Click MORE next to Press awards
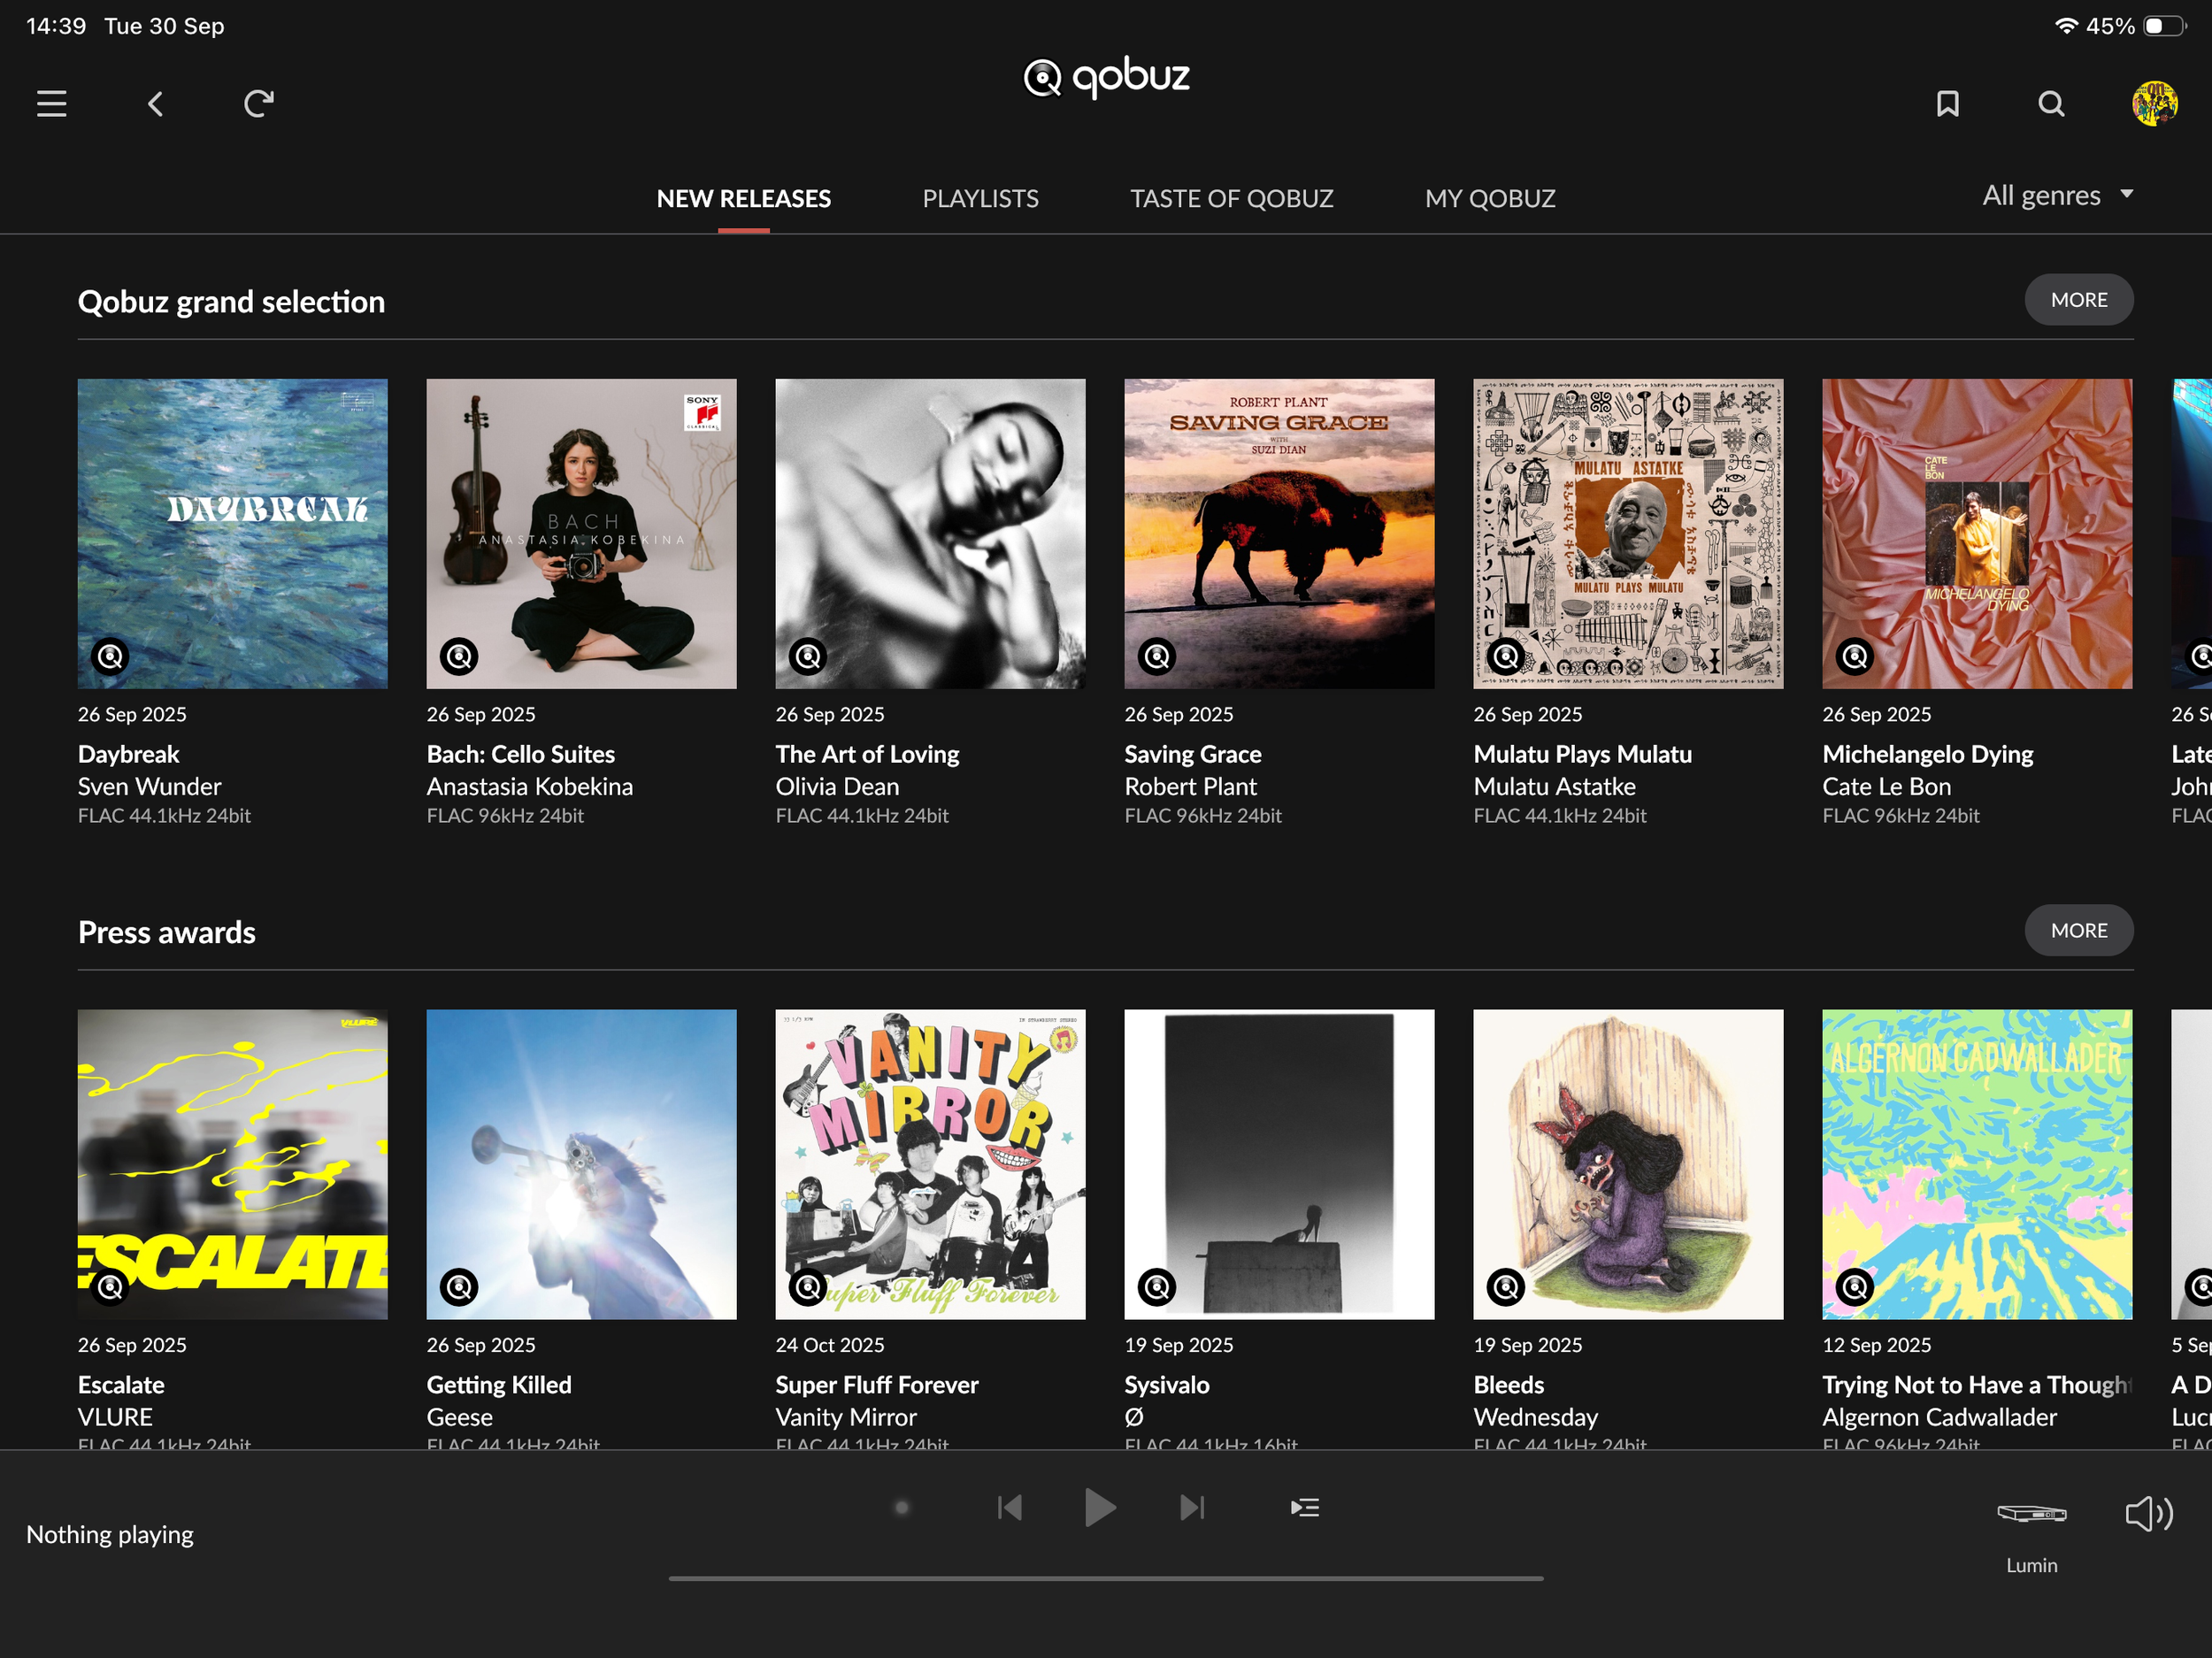Image resolution: width=2212 pixels, height=1658 pixels. [x=2078, y=930]
